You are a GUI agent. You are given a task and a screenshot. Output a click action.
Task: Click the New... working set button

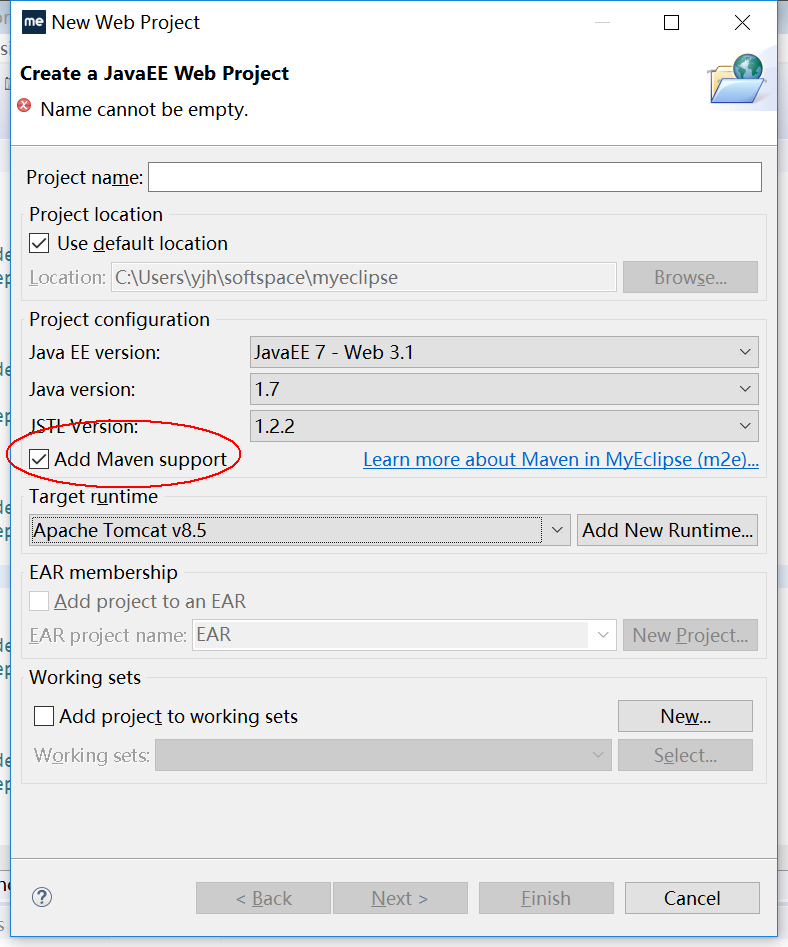685,716
